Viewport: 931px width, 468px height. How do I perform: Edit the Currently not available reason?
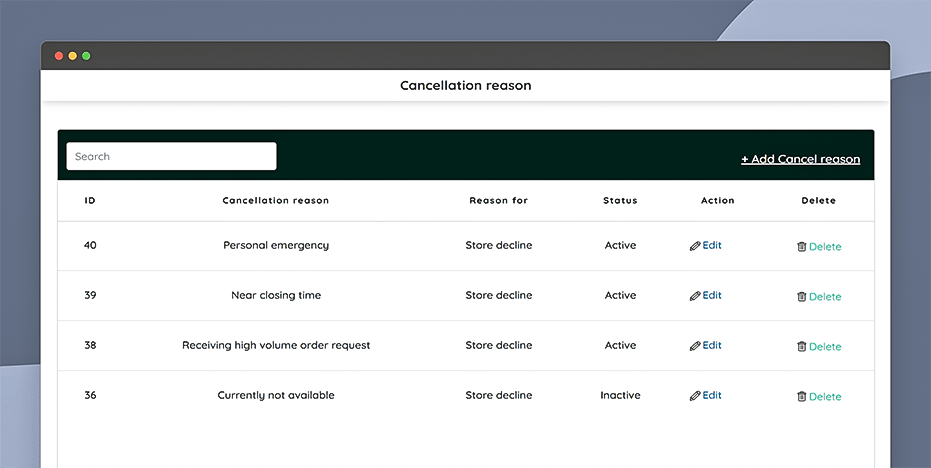click(712, 395)
